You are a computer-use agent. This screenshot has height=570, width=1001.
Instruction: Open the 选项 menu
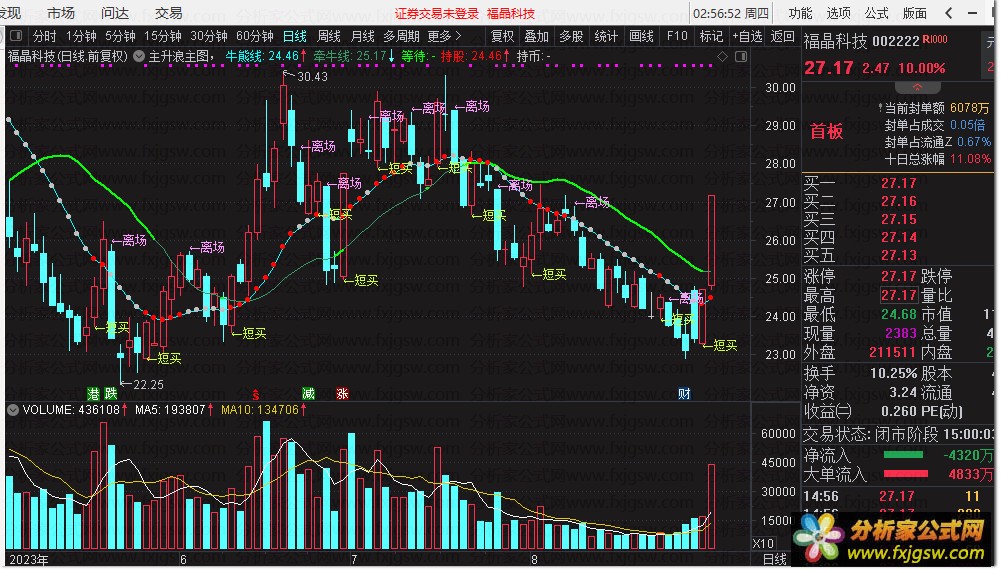(838, 13)
